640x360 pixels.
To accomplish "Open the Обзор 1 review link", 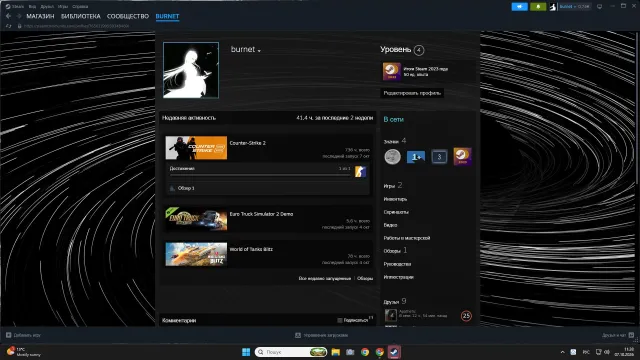I will (x=186, y=188).
